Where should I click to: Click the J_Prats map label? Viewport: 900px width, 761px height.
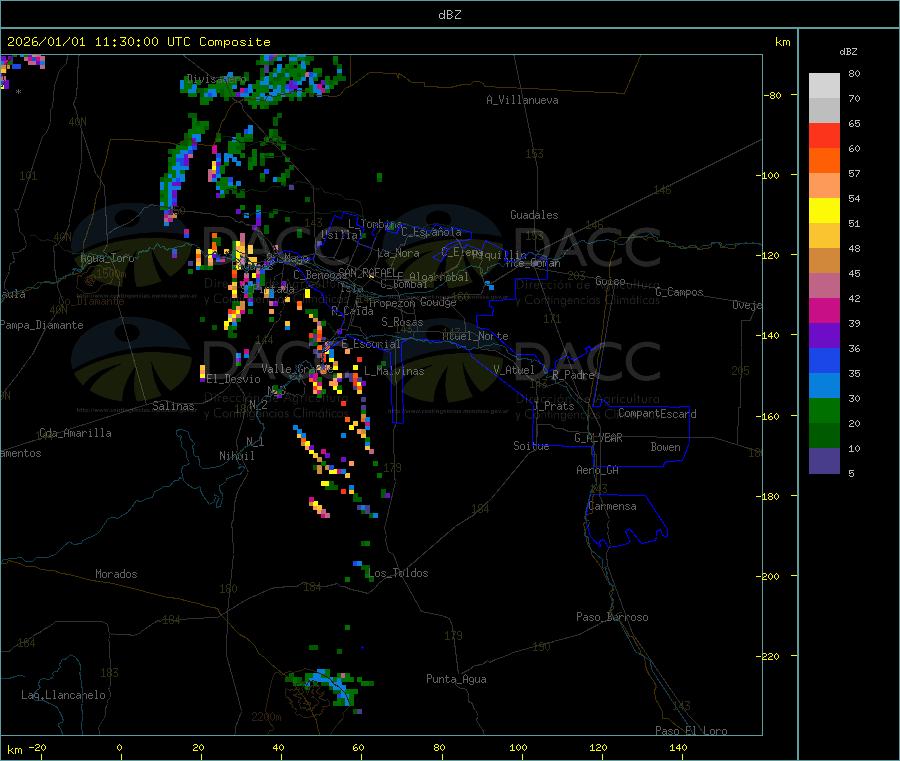tap(553, 405)
